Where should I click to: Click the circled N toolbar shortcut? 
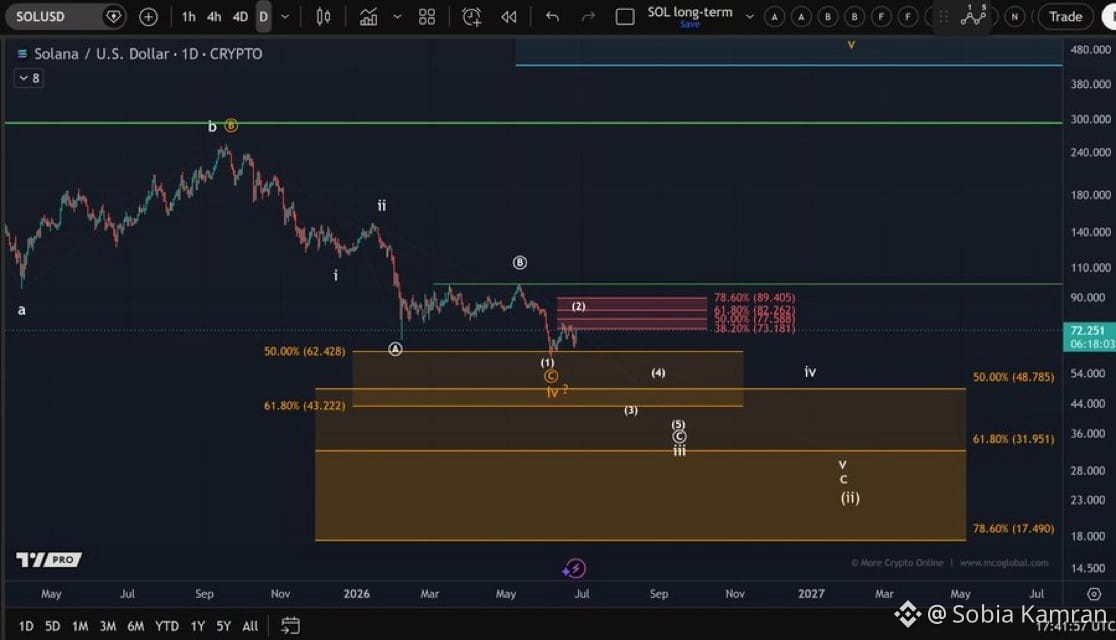point(1015,16)
